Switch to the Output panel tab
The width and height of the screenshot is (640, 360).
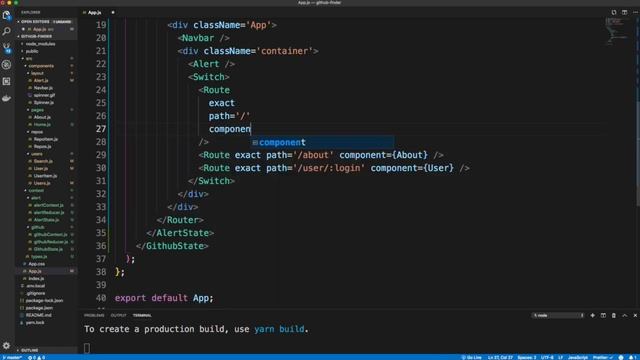point(118,316)
